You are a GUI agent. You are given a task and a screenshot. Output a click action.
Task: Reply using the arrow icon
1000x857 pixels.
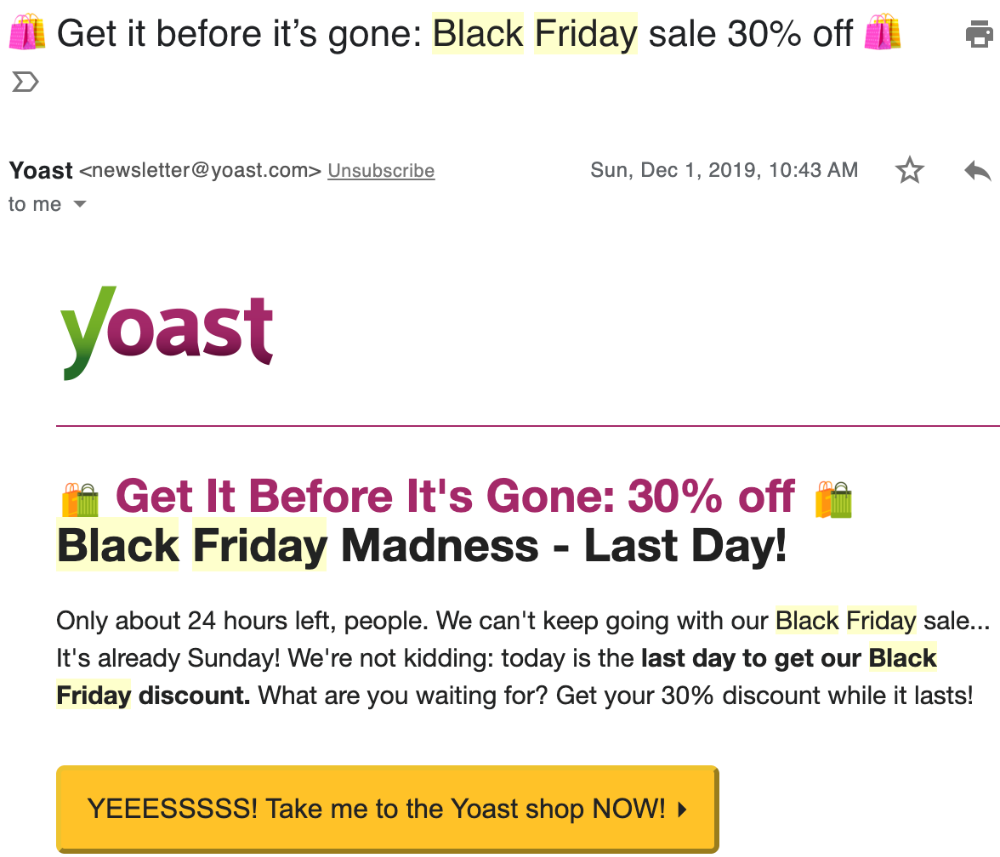click(x=978, y=170)
